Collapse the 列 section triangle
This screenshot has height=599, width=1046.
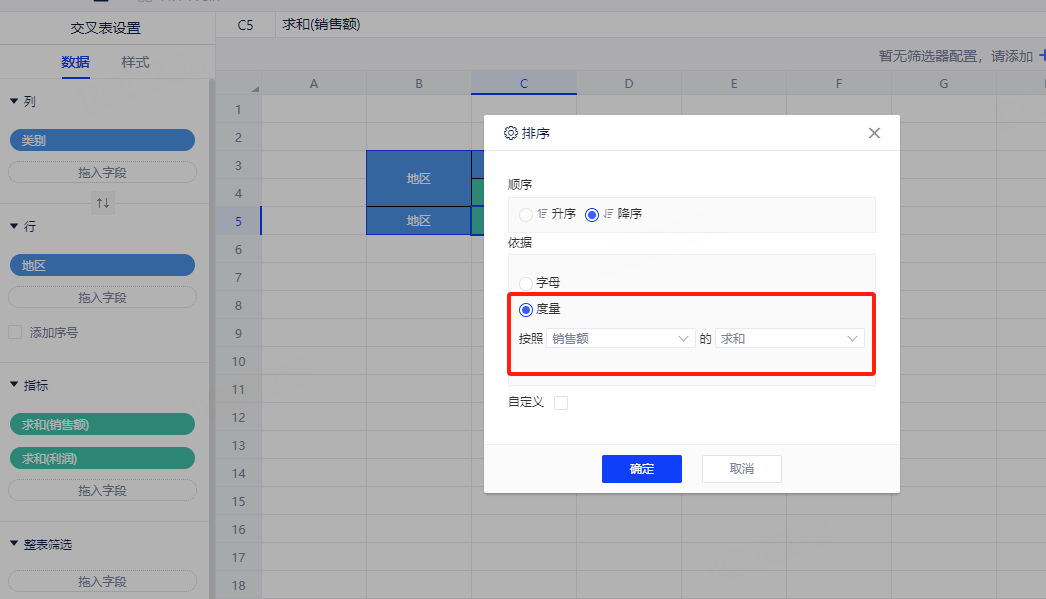[x=14, y=101]
